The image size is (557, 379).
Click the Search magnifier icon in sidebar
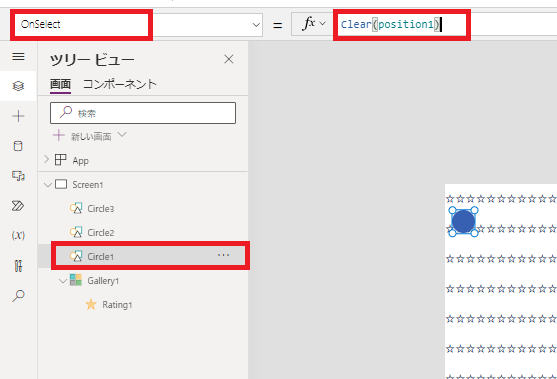coord(18,296)
